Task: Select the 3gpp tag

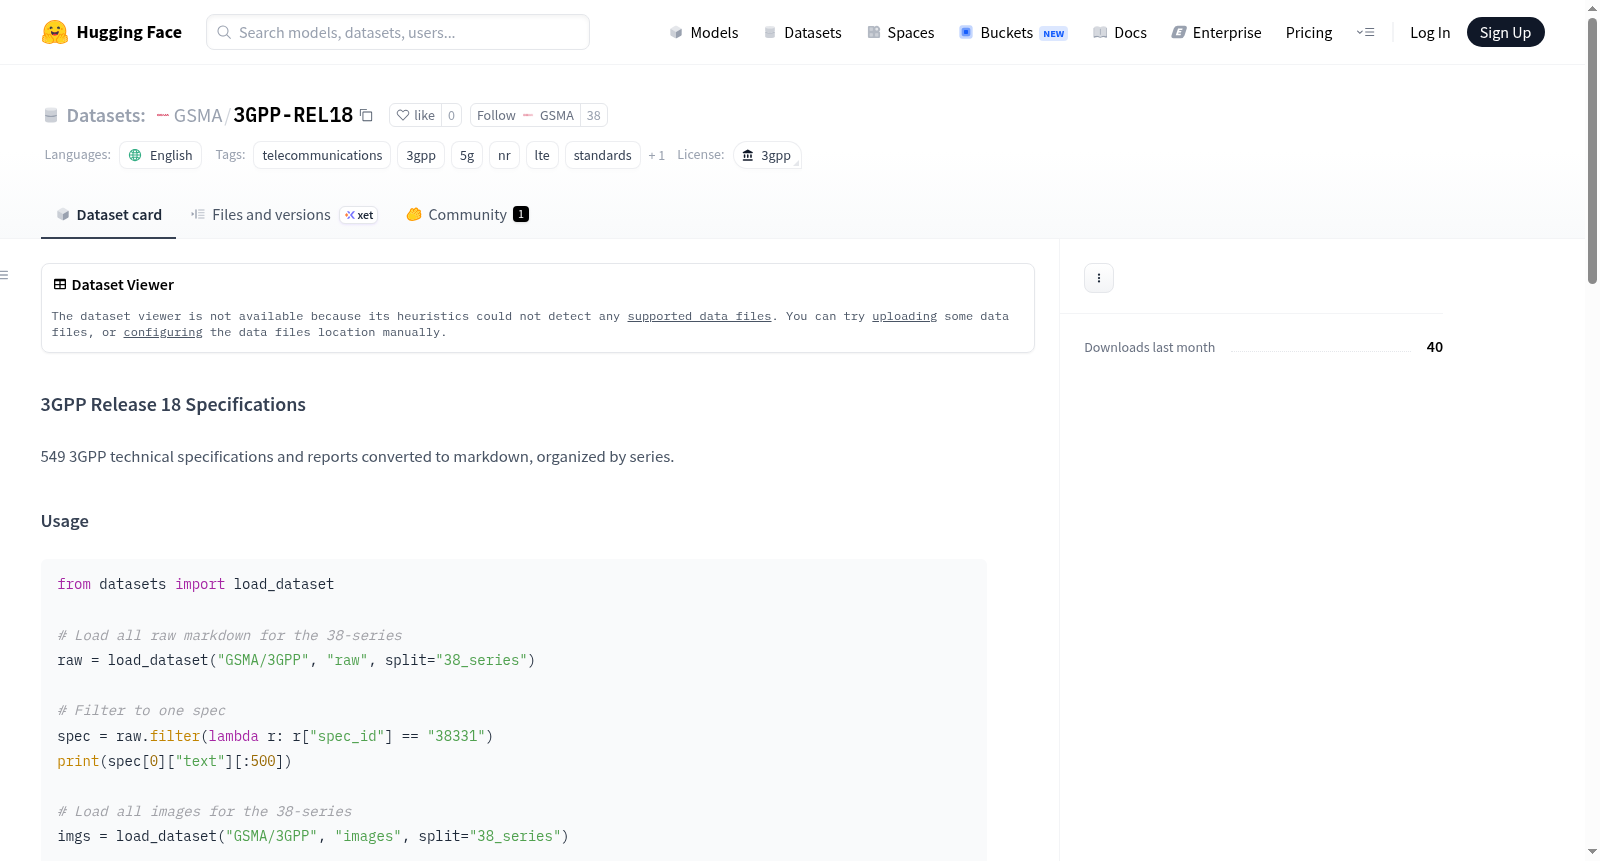Action: pyautogui.click(x=421, y=155)
